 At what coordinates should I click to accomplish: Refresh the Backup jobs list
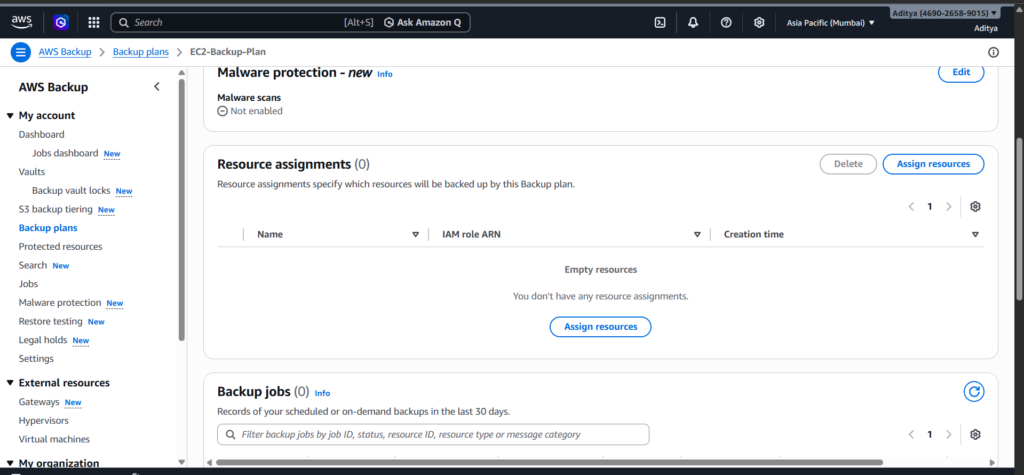tap(974, 392)
